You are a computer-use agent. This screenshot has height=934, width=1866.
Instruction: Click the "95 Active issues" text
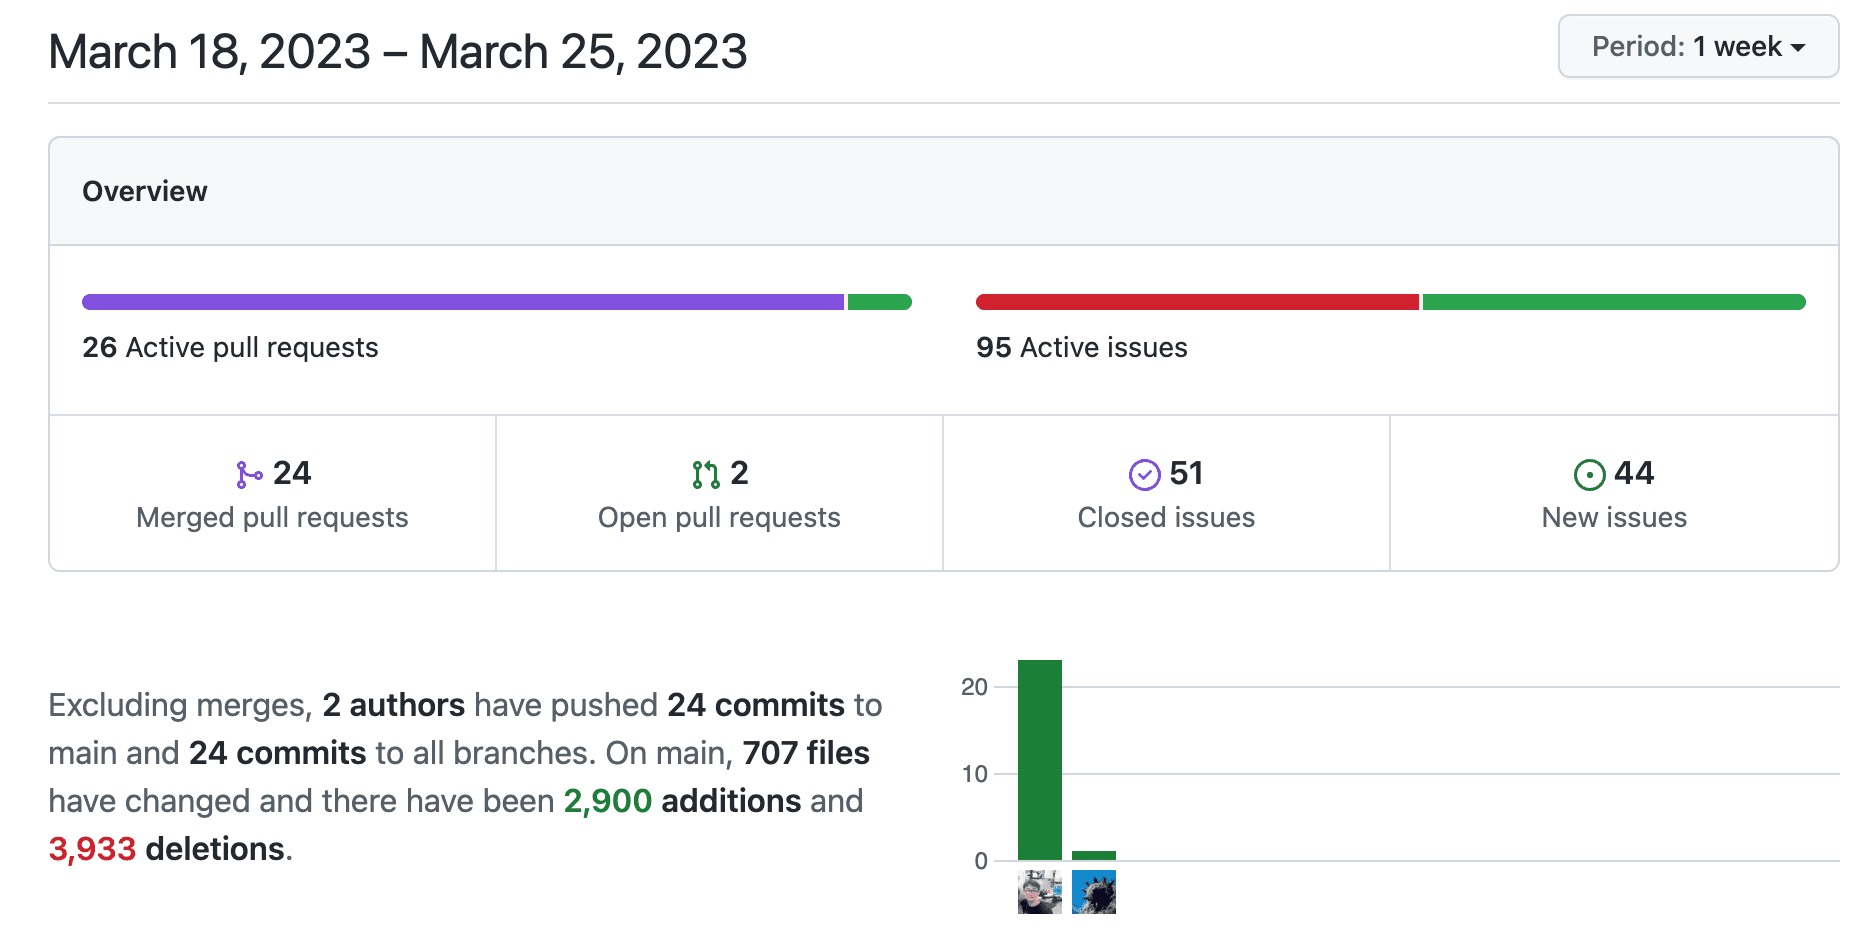(x=1081, y=348)
